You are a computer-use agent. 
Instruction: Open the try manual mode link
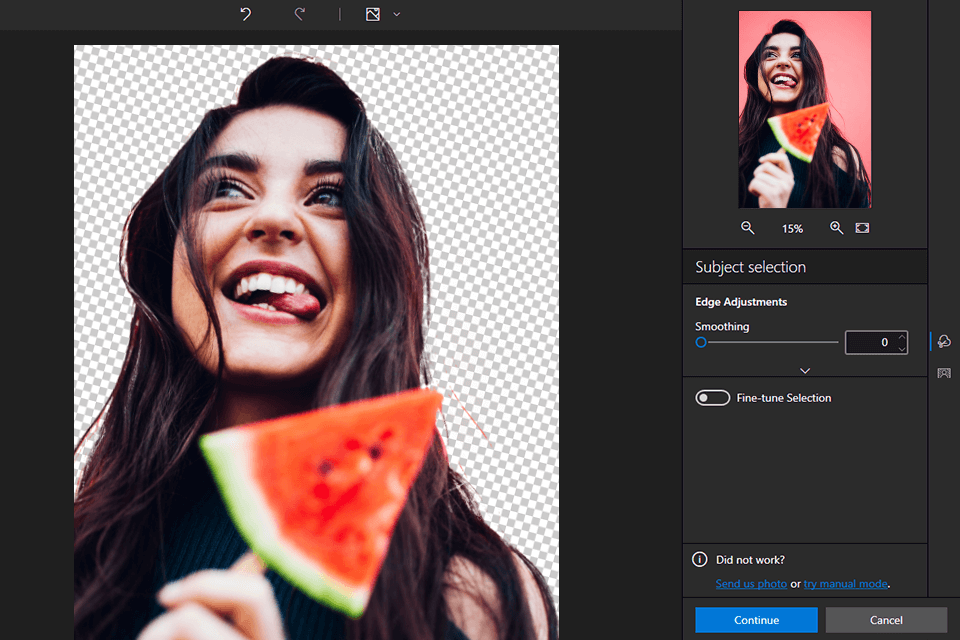tap(846, 584)
